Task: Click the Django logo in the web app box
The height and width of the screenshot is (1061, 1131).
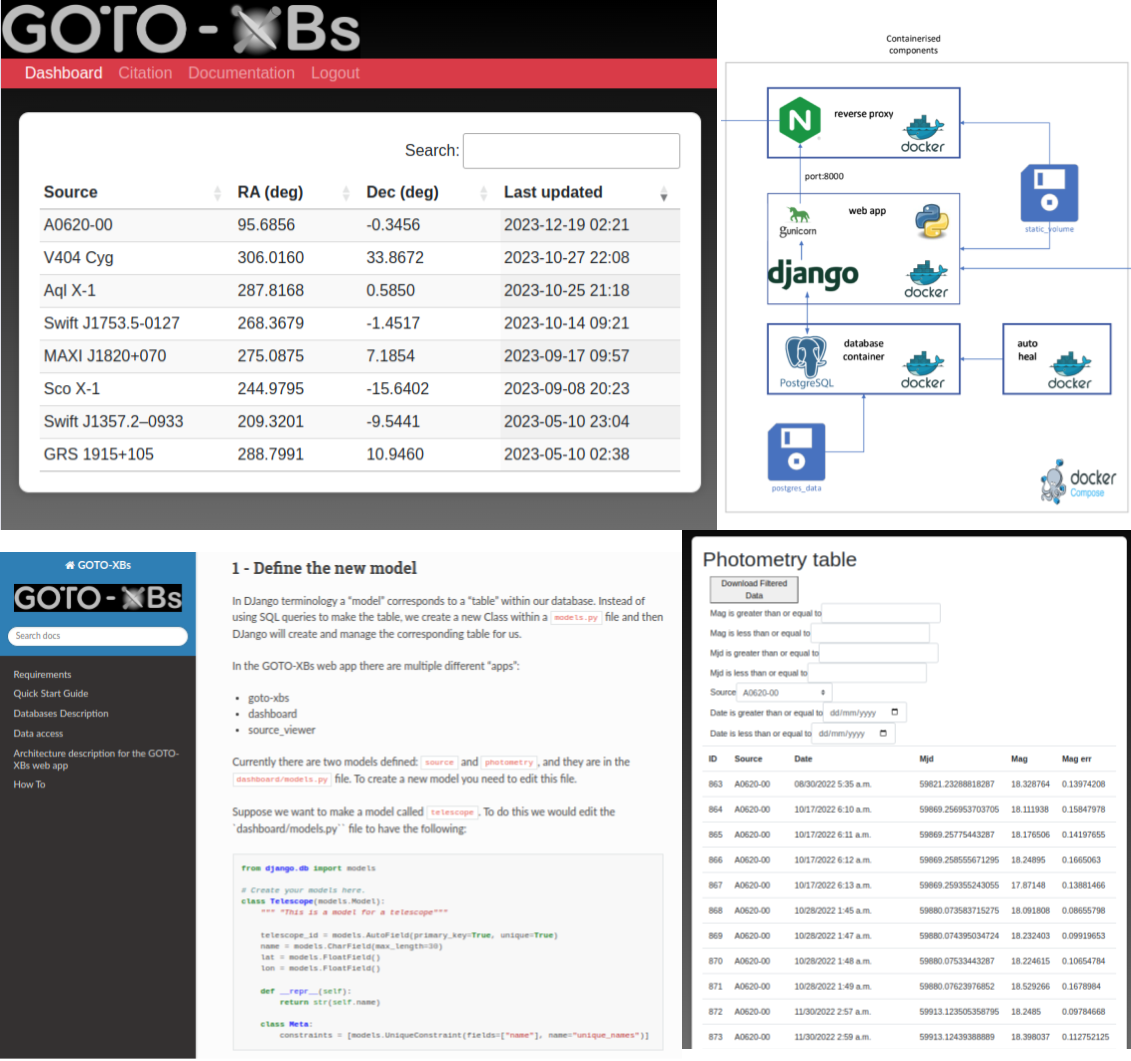Action: coord(812,275)
